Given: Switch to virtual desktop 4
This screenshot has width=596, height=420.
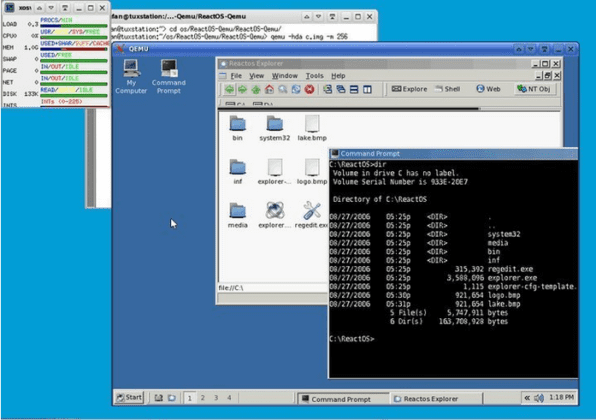Looking at the screenshot, I should click(x=229, y=398).
